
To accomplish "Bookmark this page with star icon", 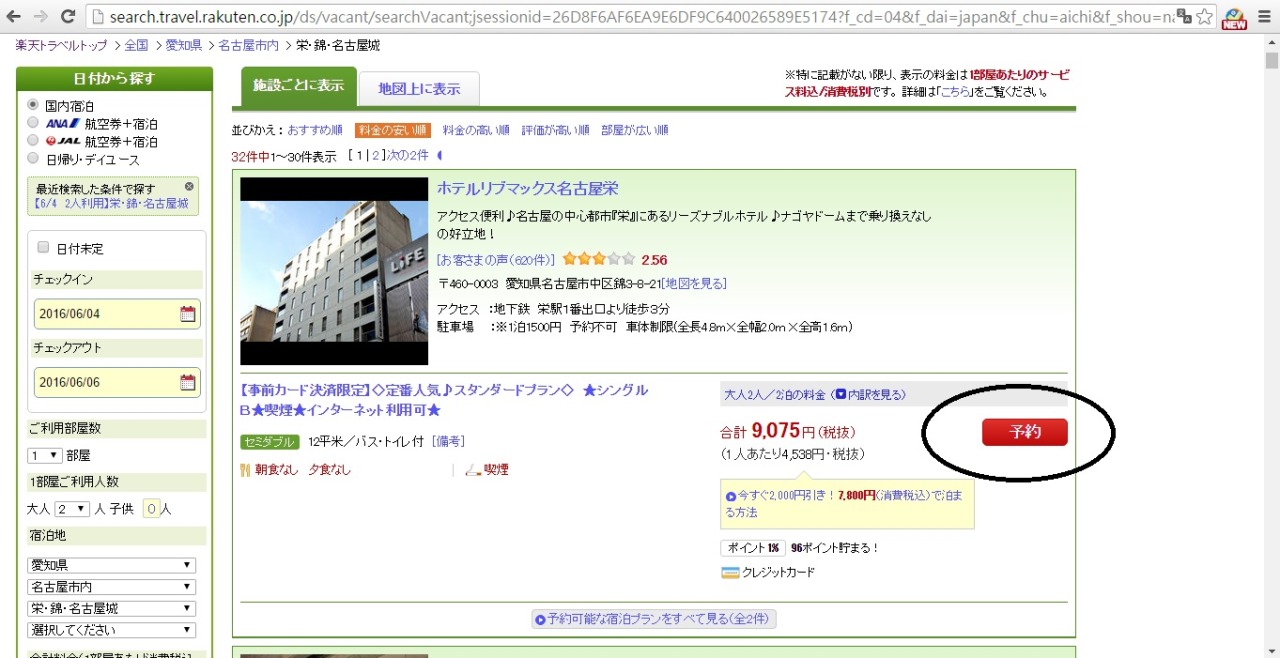I will point(1205,17).
